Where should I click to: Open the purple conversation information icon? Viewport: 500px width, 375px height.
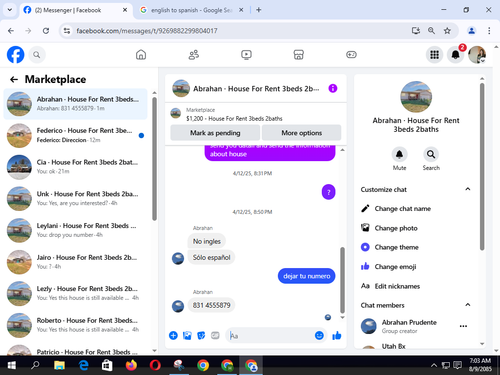(333, 88)
